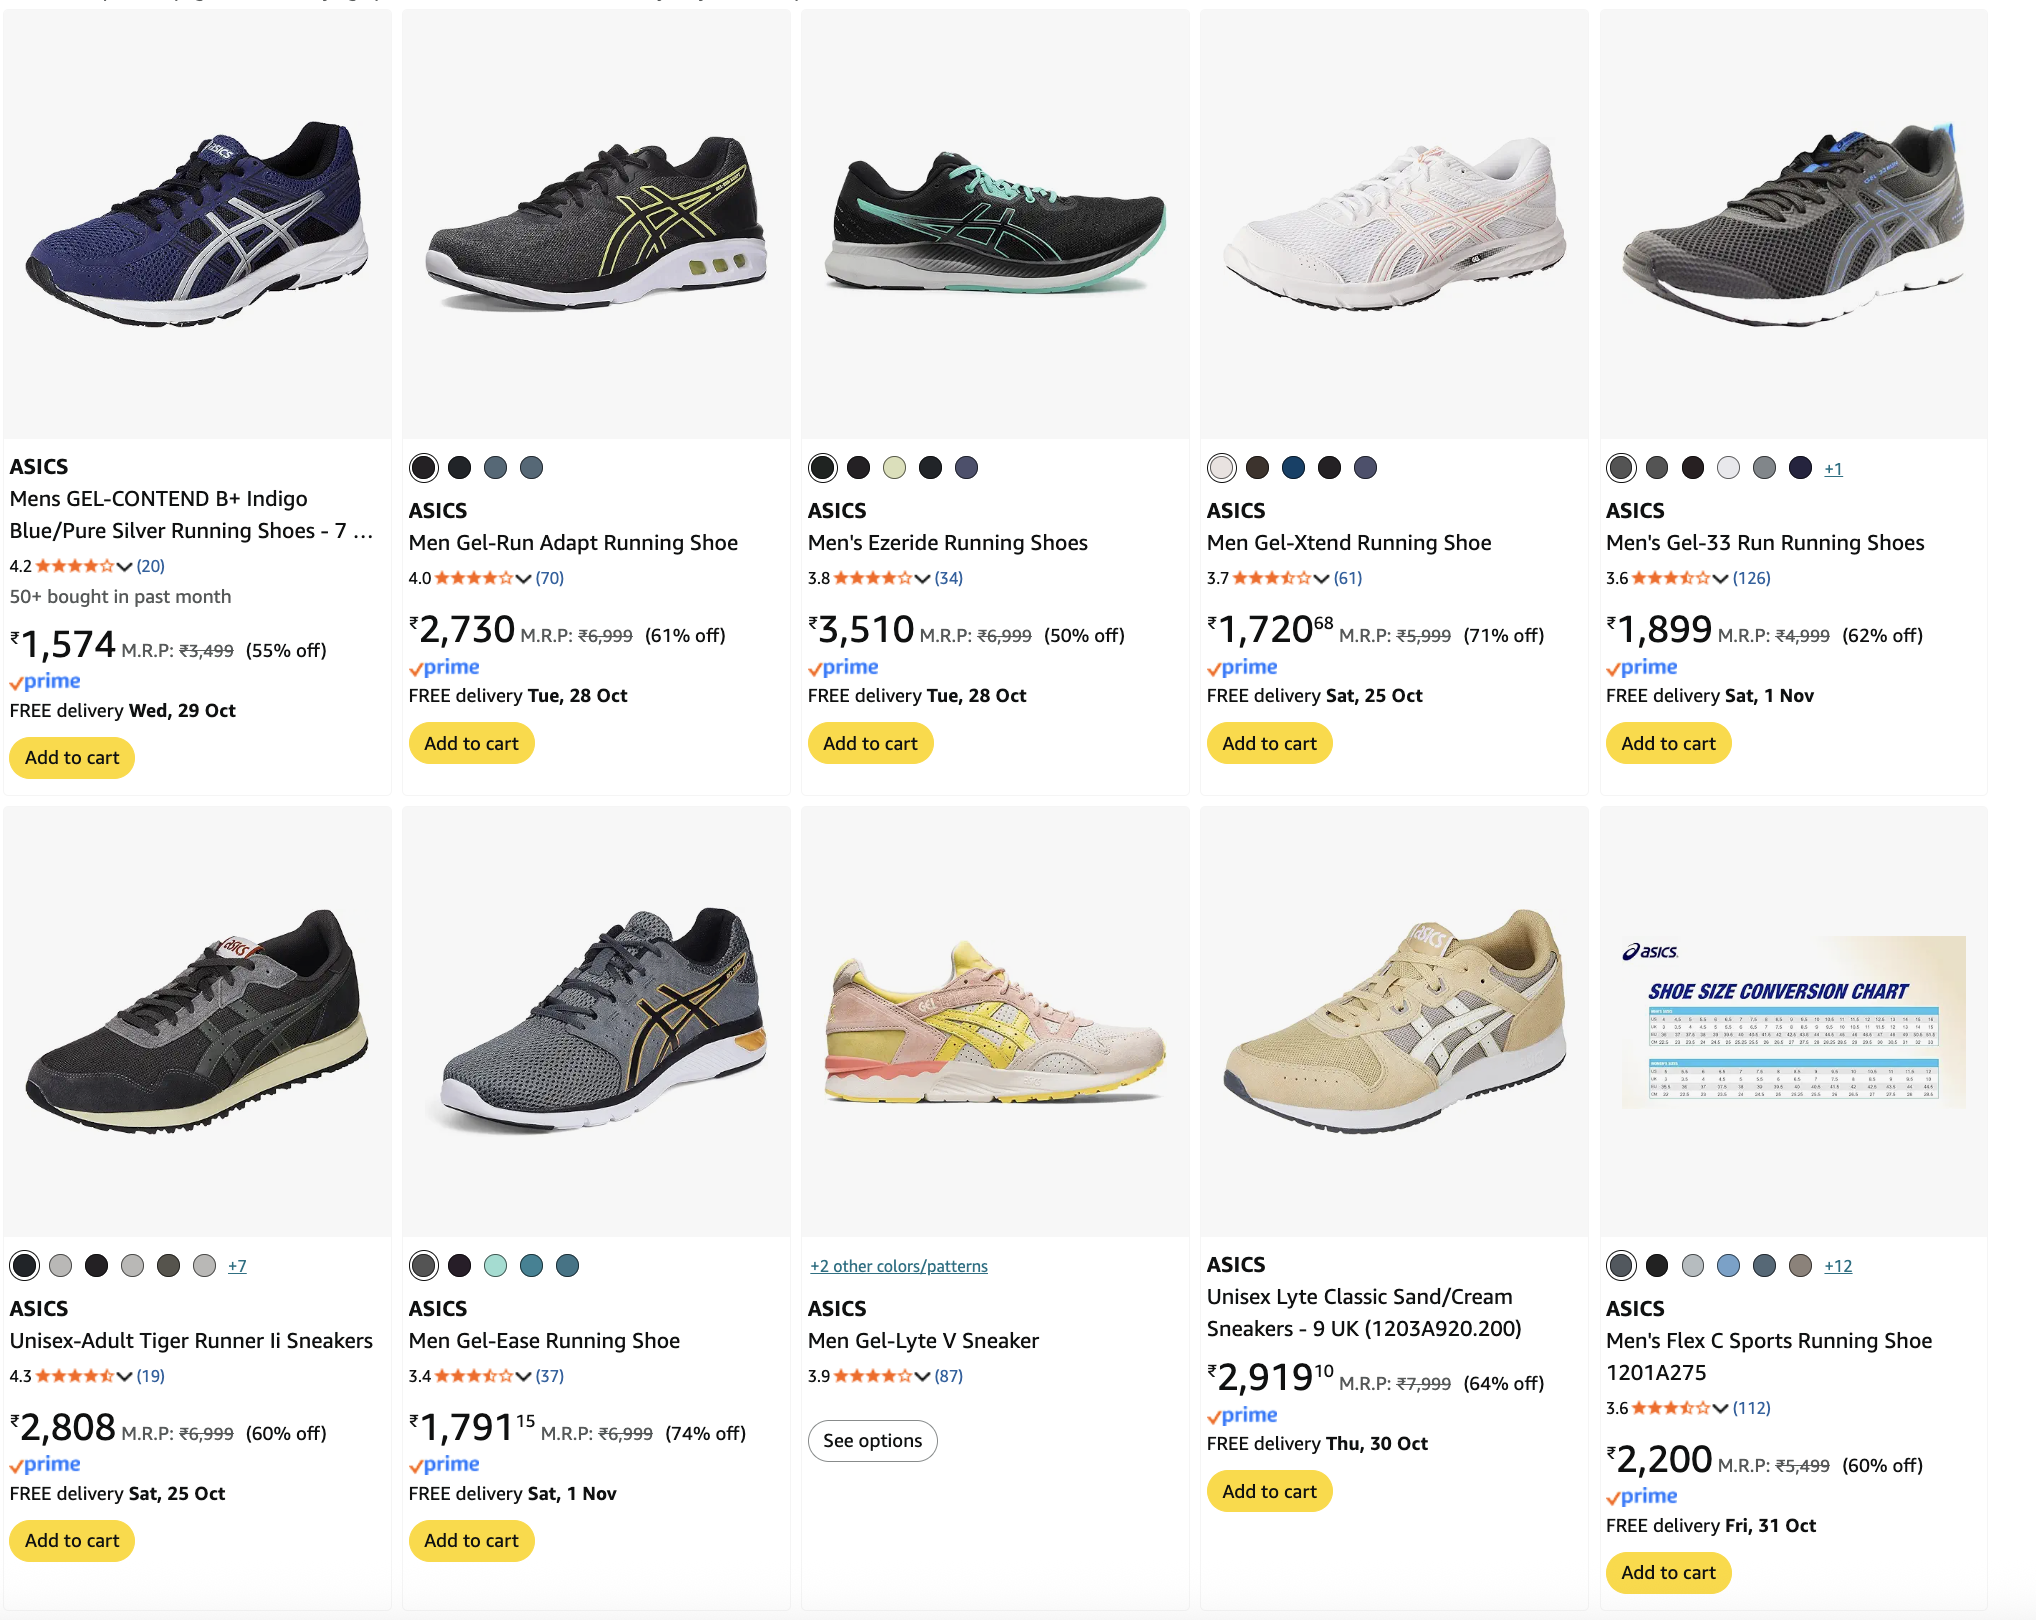Open the 126 reviews for Gel-33 Run
2036x1620 pixels.
pos(1751,578)
